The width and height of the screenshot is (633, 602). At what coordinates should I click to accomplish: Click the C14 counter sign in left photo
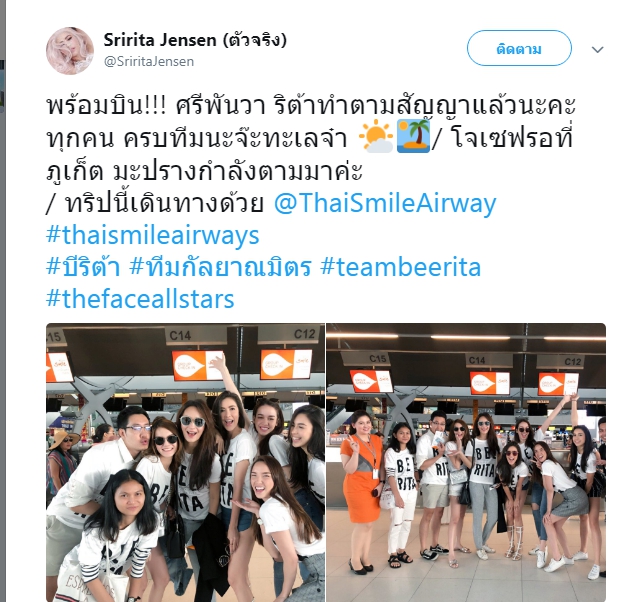pos(180,336)
